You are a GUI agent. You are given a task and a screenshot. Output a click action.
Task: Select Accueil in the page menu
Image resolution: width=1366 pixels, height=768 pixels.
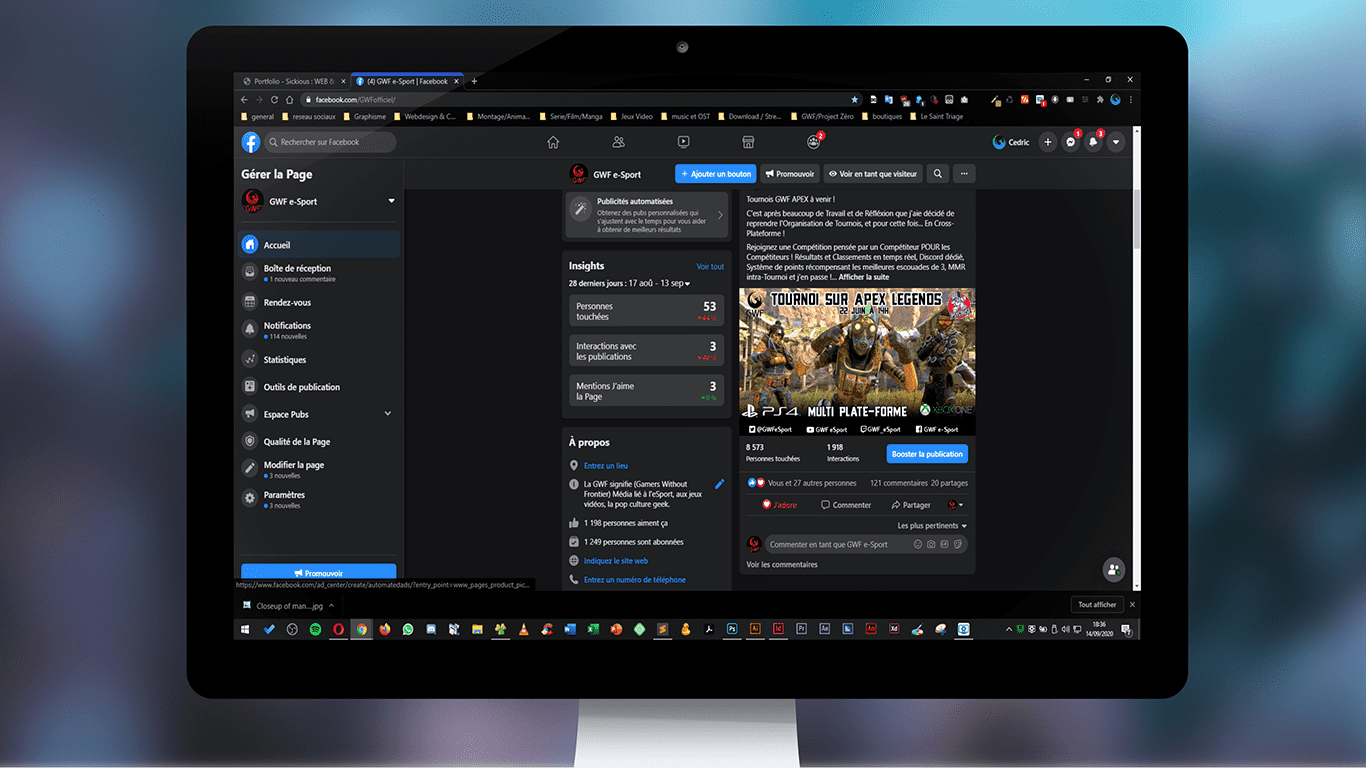pos(319,245)
